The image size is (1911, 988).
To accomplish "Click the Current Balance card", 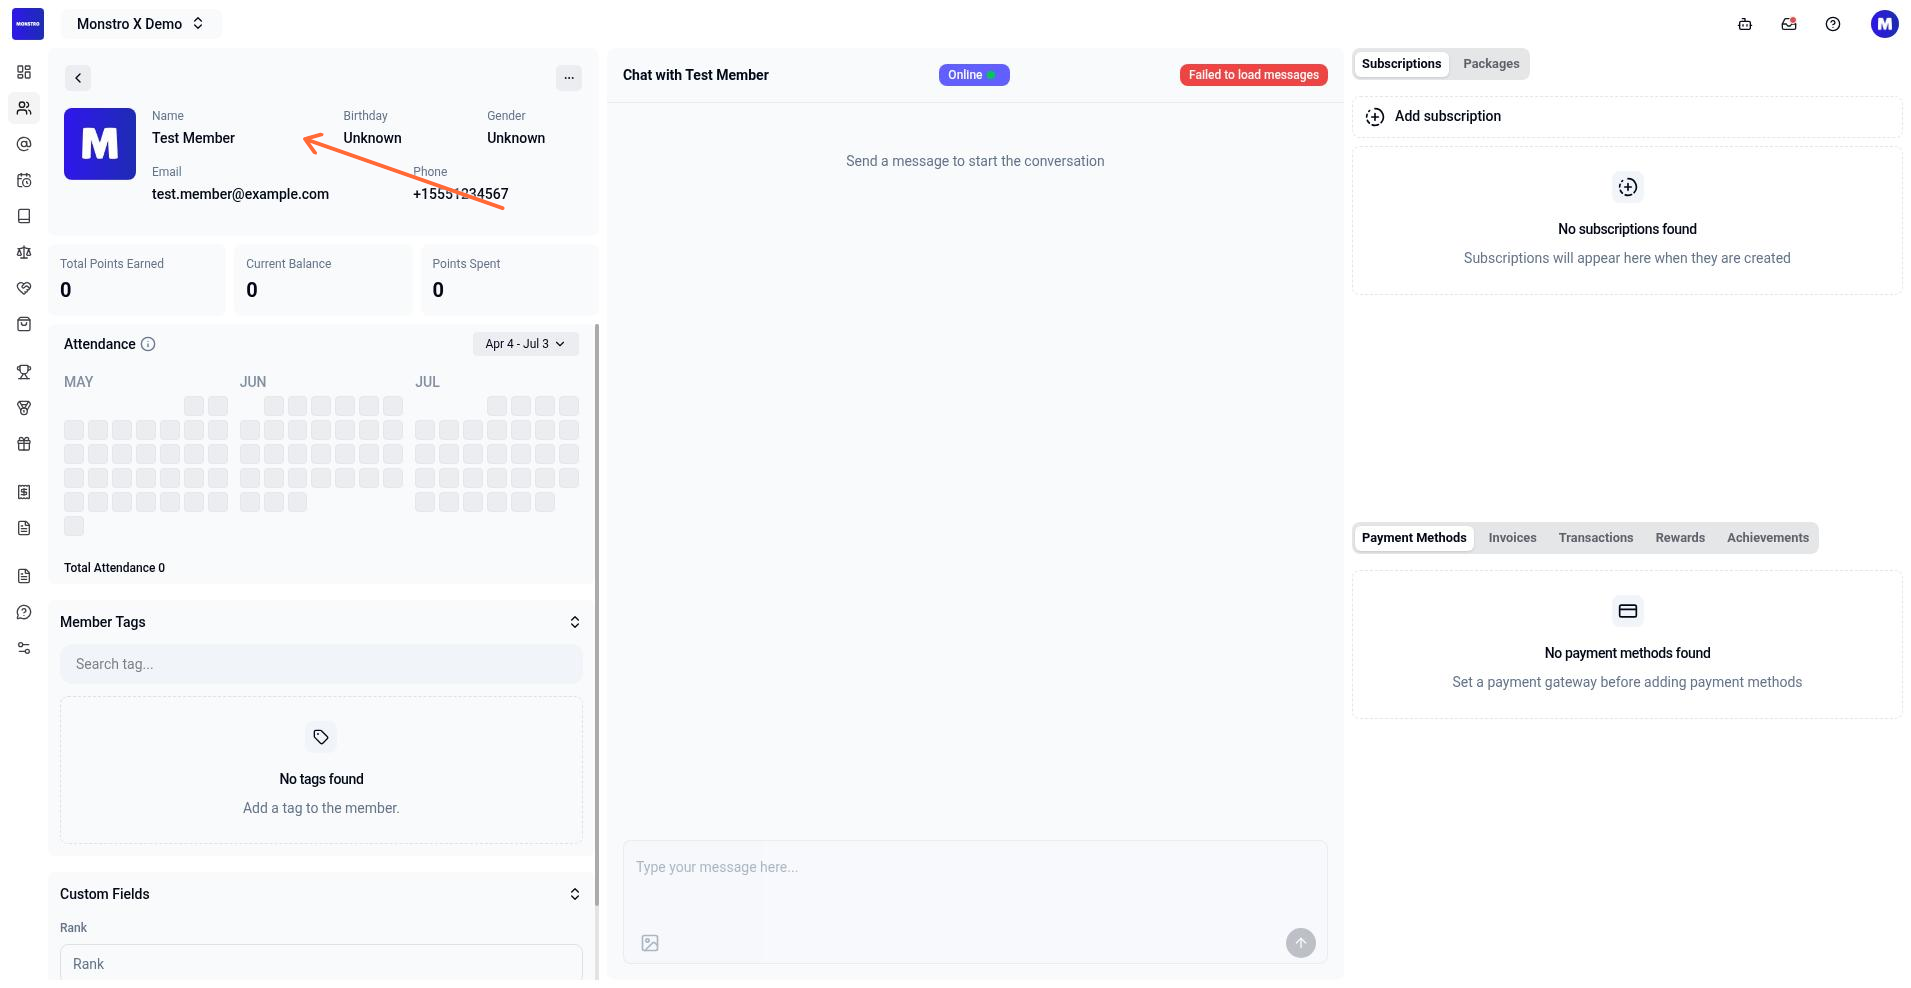I will (323, 280).
